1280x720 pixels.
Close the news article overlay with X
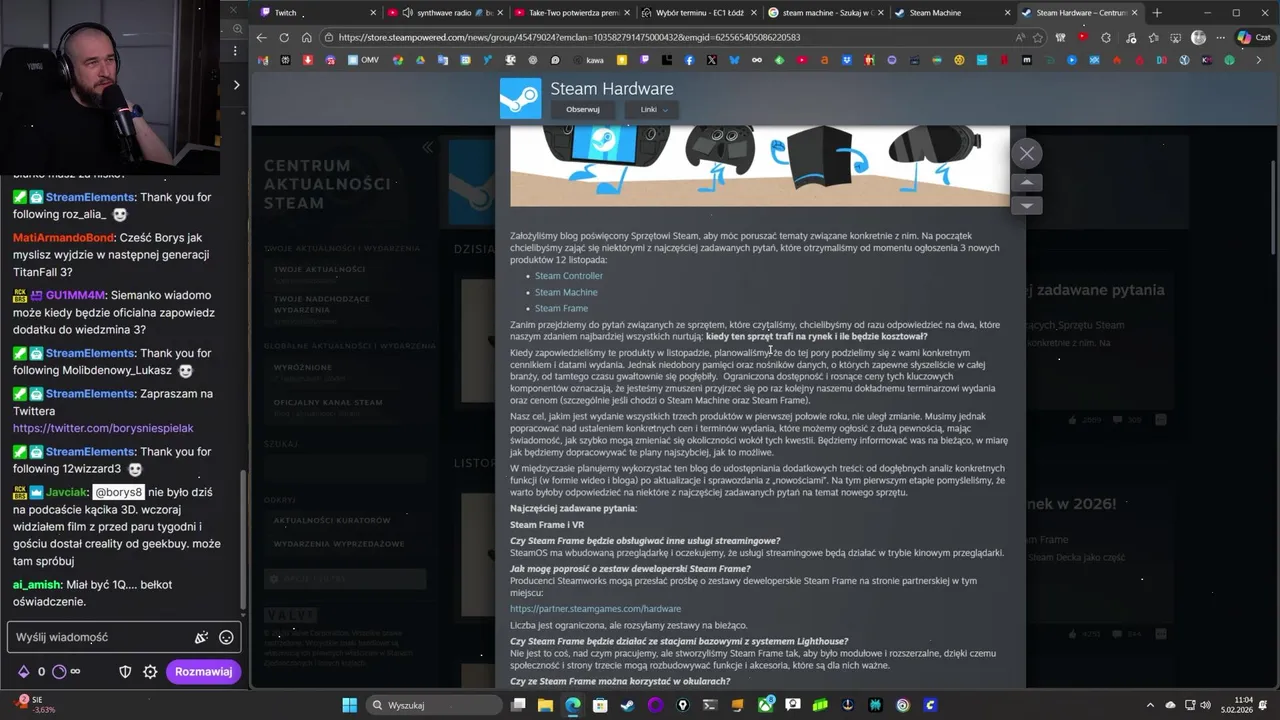[1026, 153]
